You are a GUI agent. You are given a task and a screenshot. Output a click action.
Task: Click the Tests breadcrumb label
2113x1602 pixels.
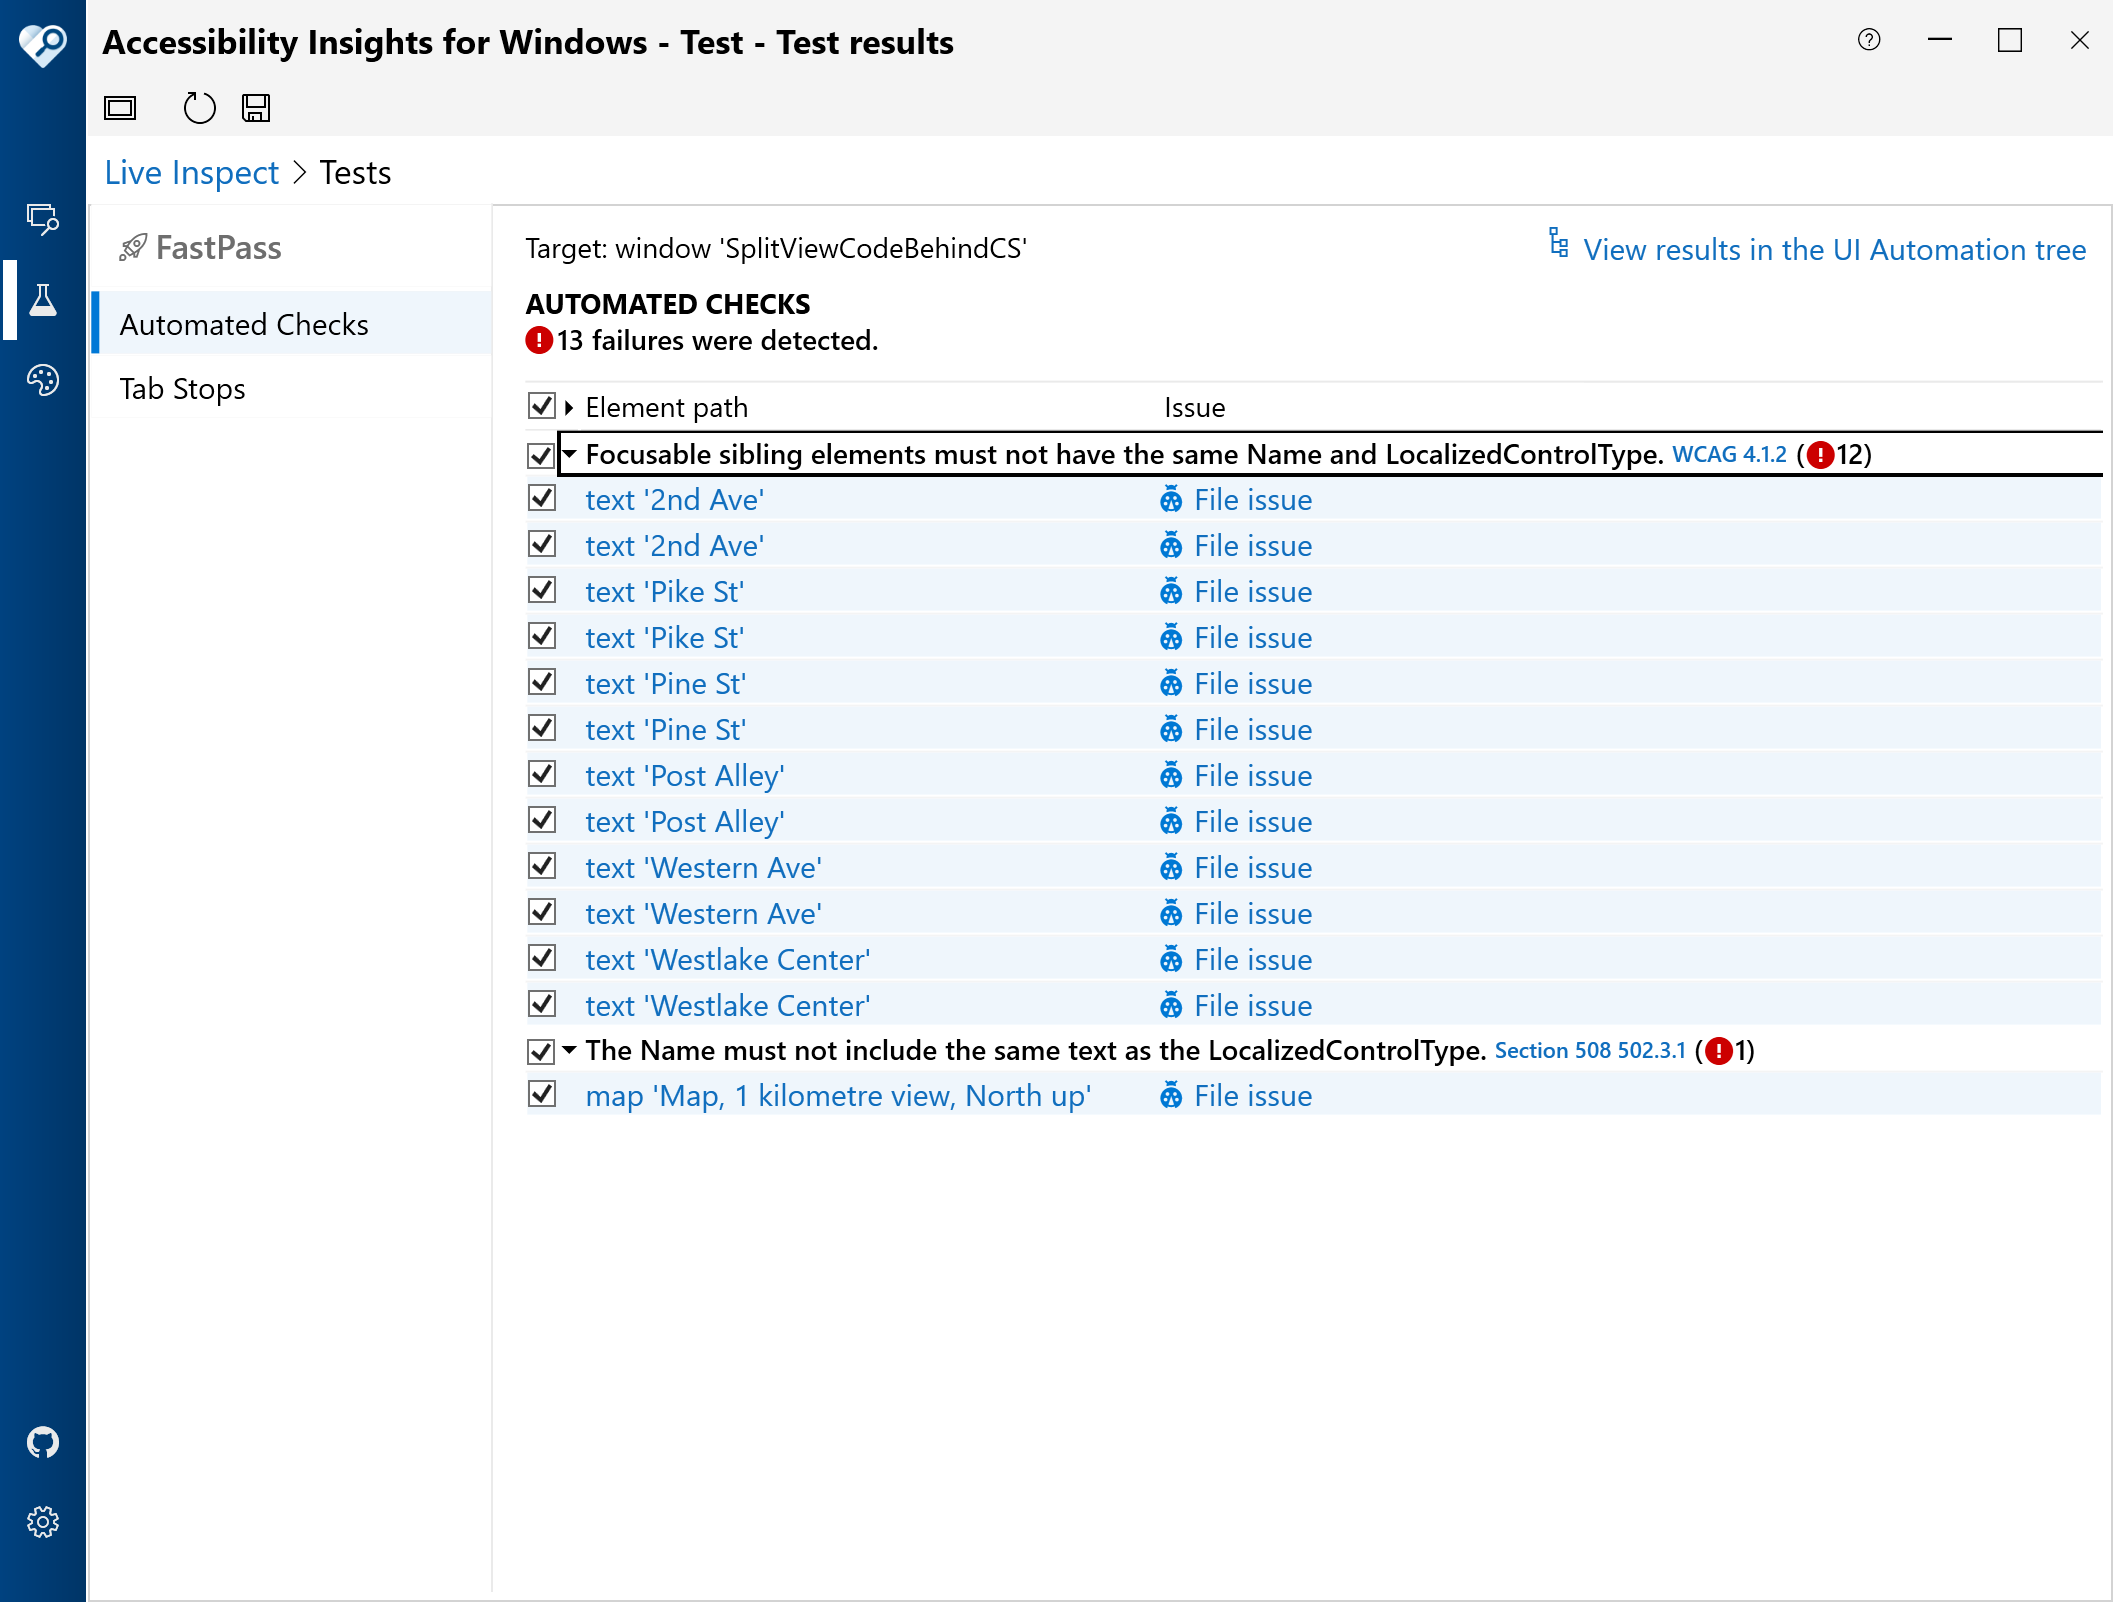click(x=355, y=172)
